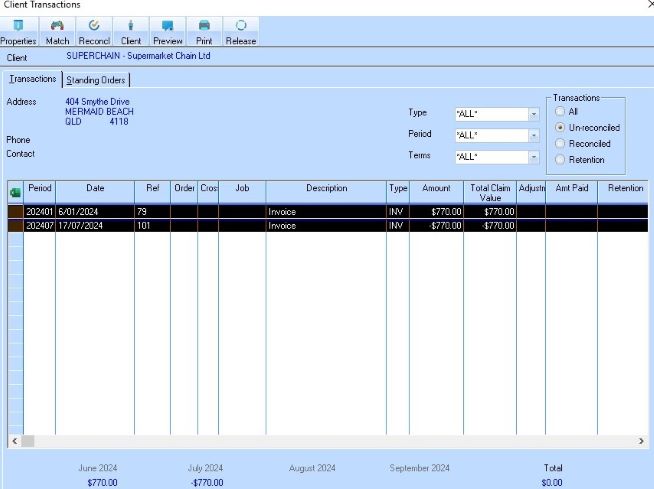Click the Match toolbar icon
The height and width of the screenshot is (489, 654).
click(57, 31)
